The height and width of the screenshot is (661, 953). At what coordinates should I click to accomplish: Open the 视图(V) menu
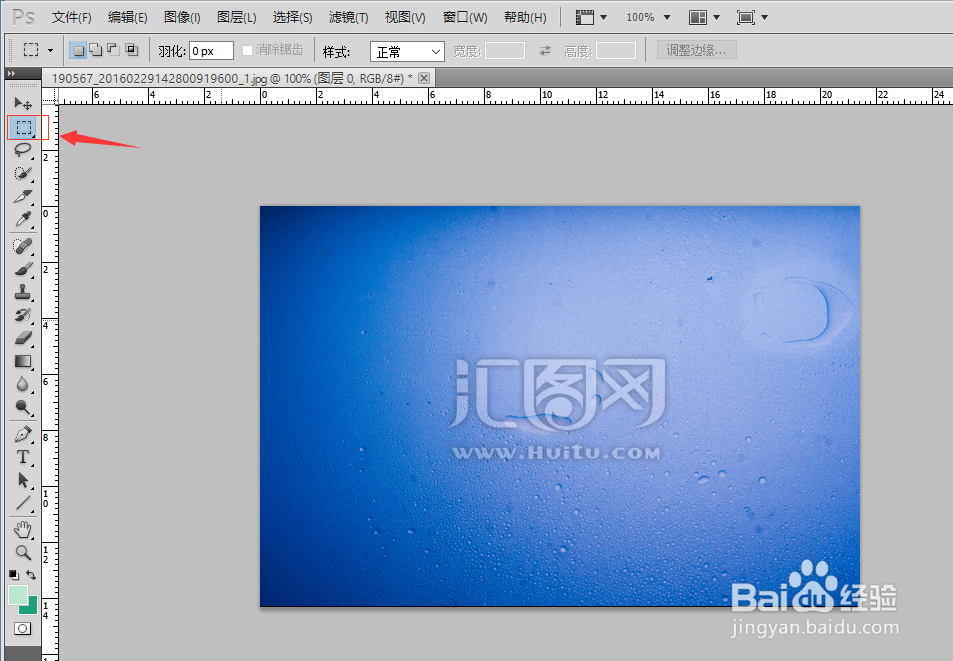(405, 17)
